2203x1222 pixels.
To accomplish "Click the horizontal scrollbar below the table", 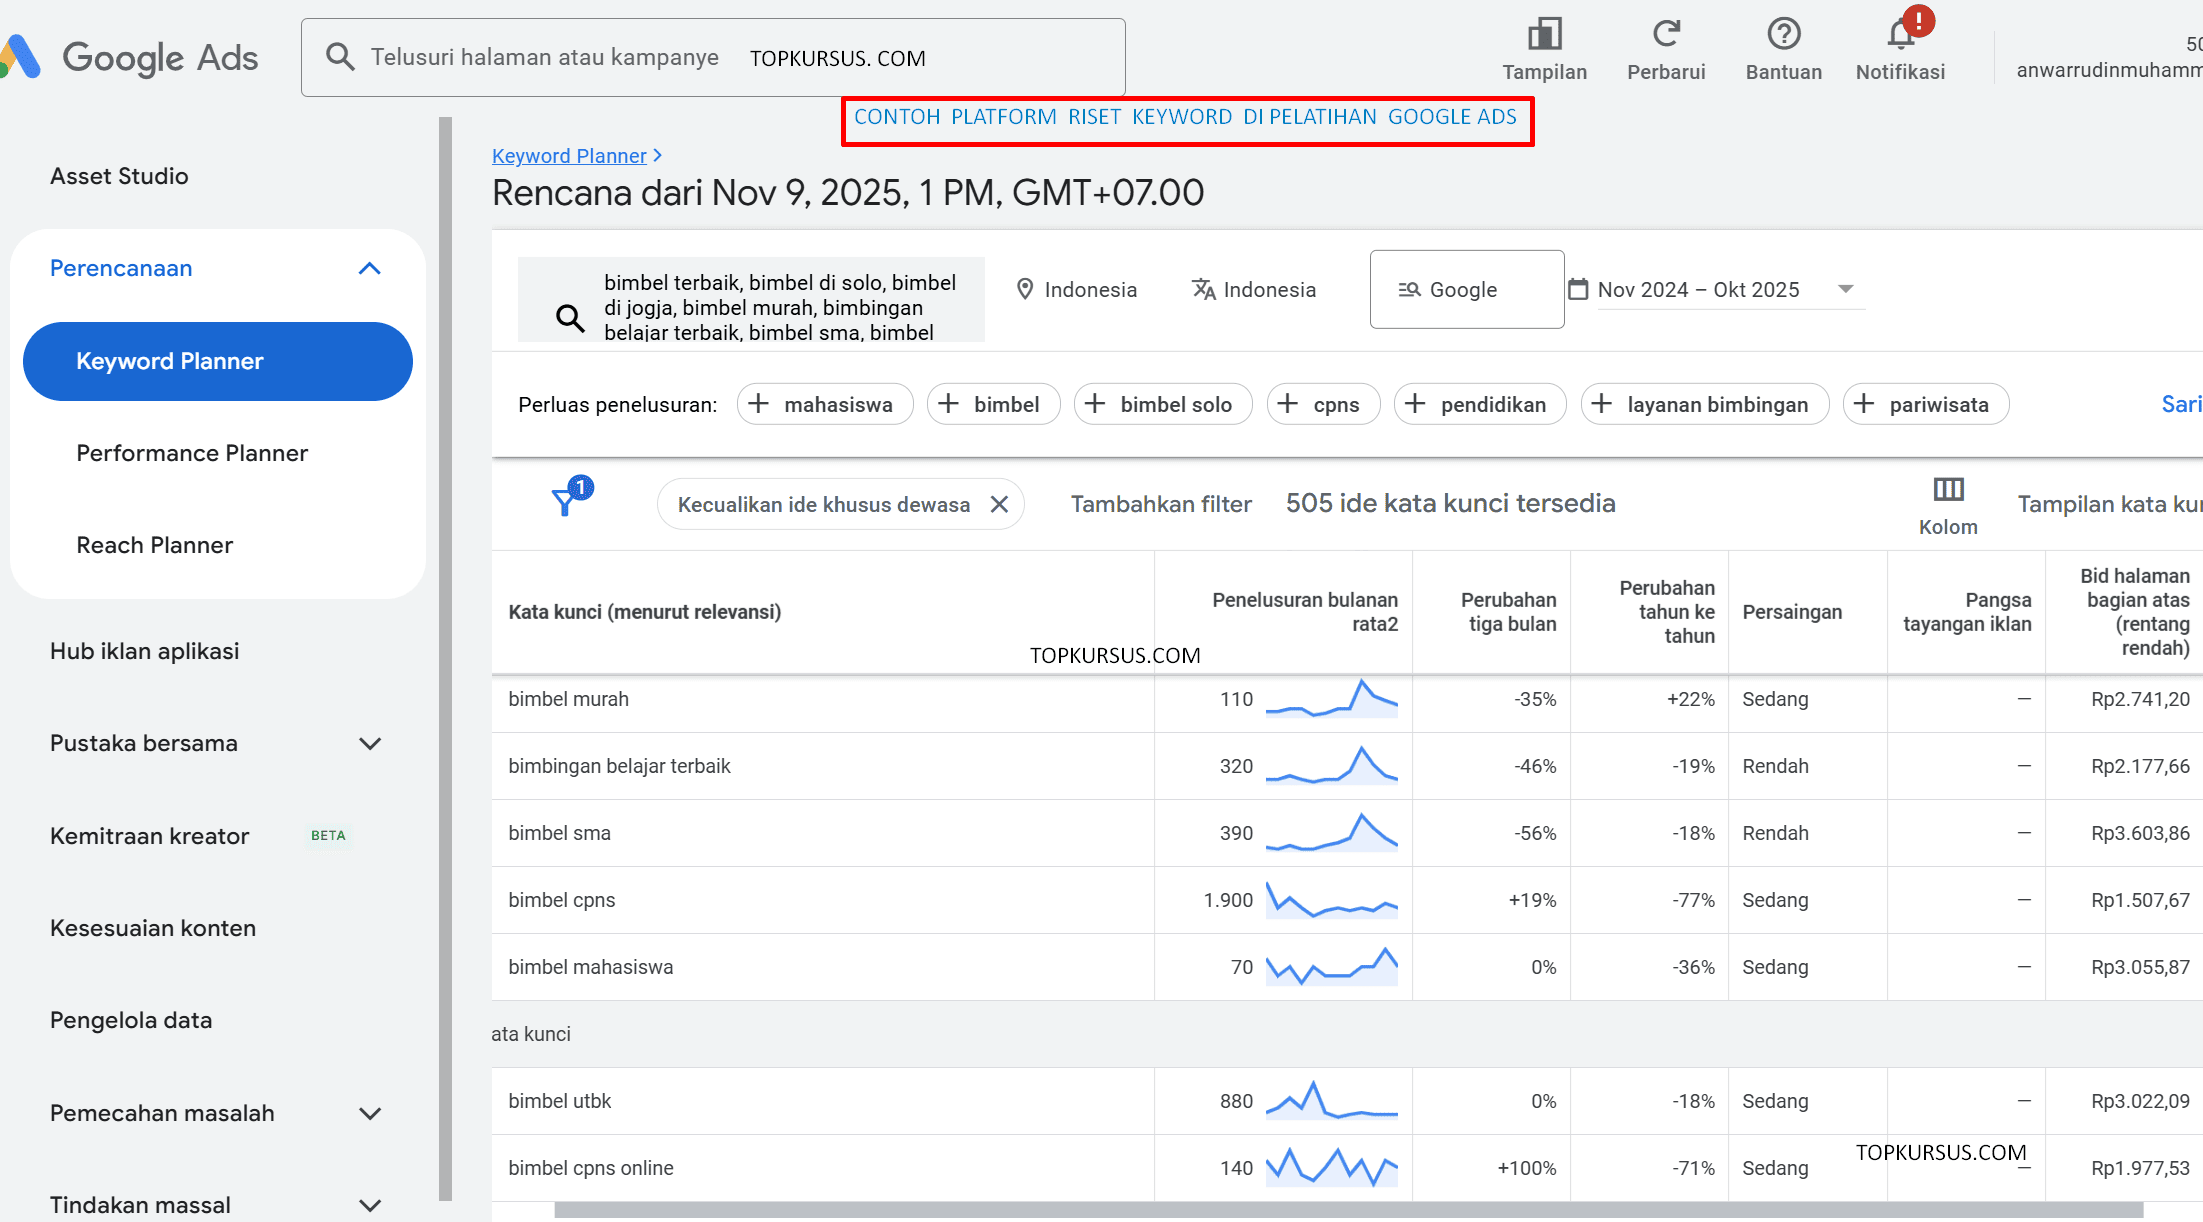I will (1347, 1210).
